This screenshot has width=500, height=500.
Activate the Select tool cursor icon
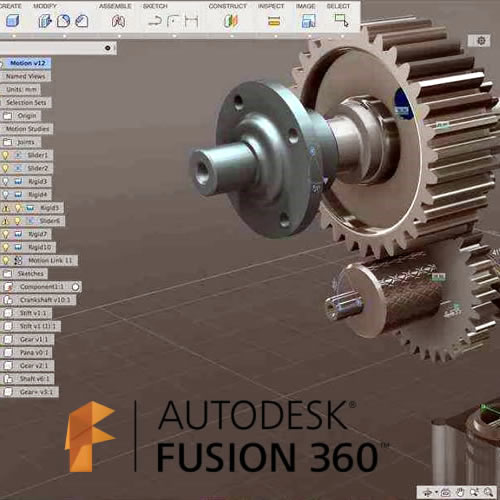click(x=342, y=20)
